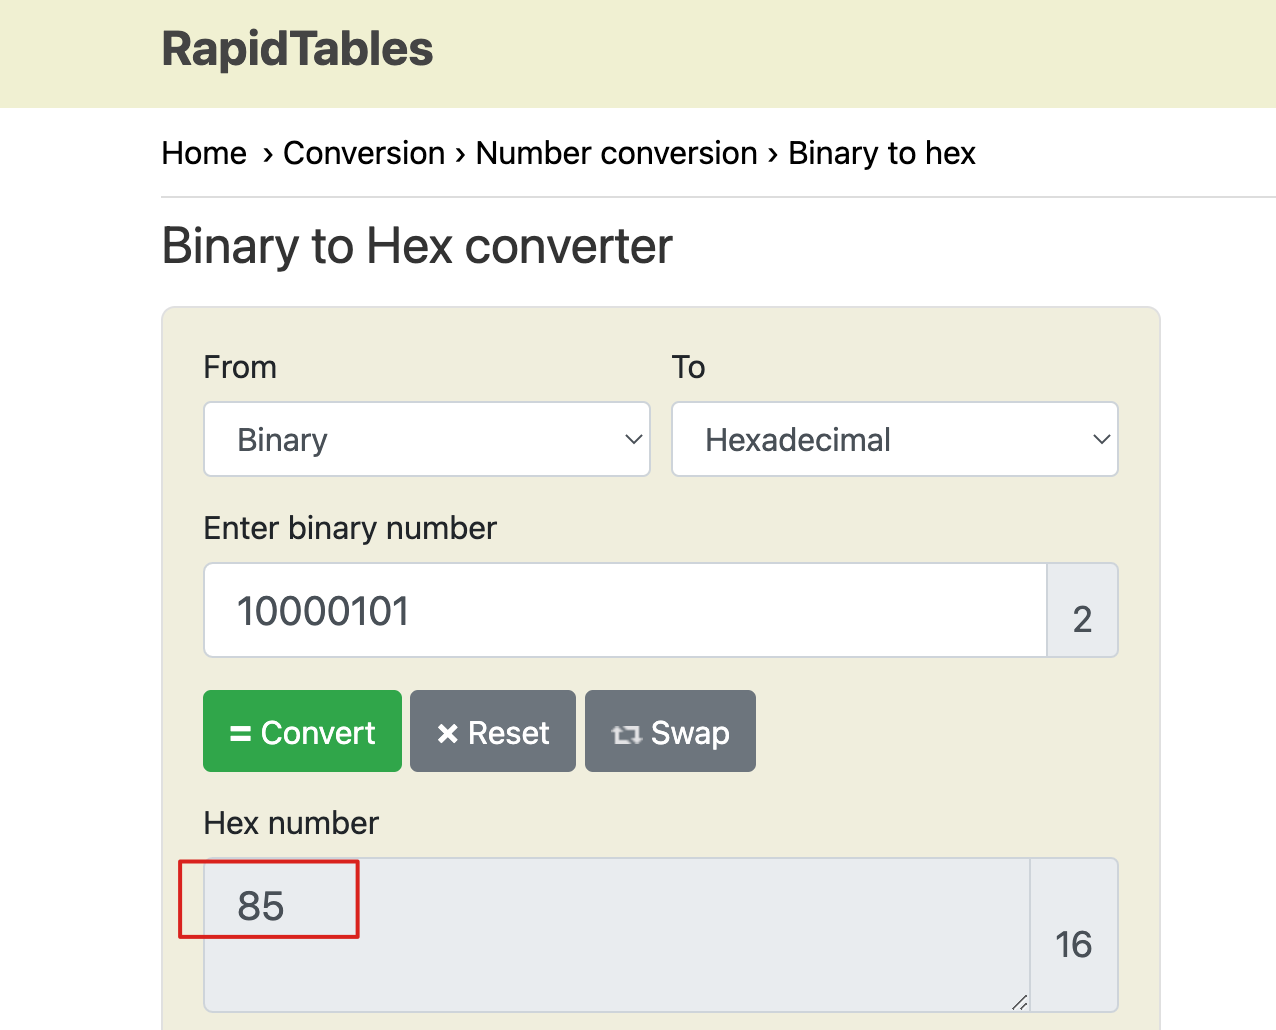Click the Swap button
Viewport: 1276px width, 1030px height.
coord(670,731)
